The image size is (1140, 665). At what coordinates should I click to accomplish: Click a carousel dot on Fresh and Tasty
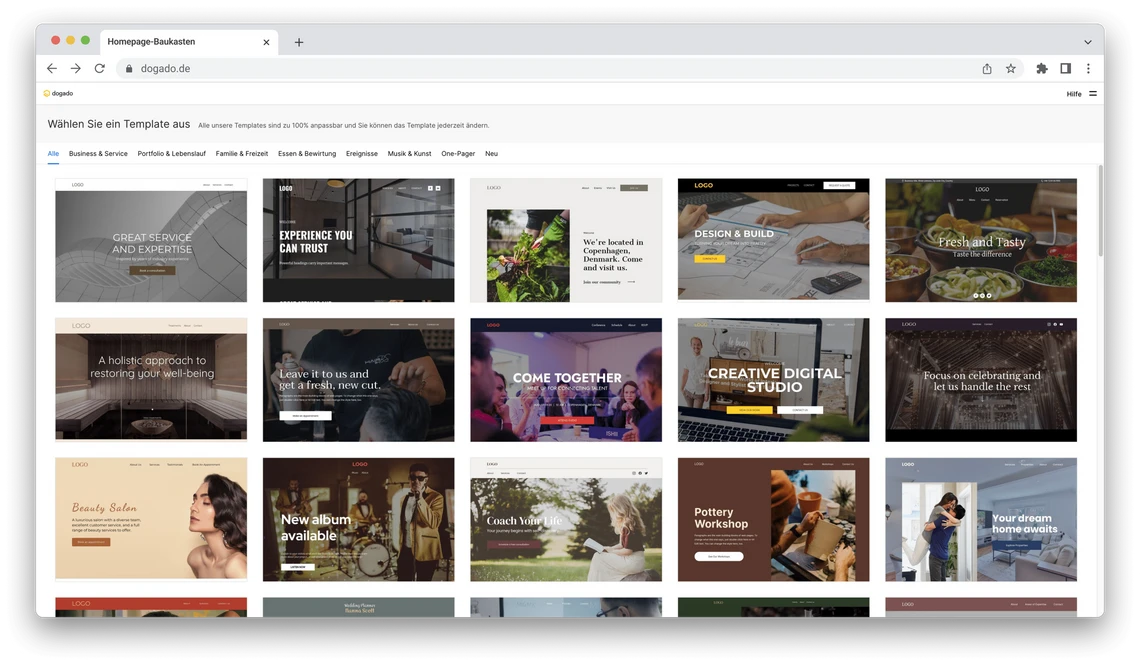click(x=981, y=295)
